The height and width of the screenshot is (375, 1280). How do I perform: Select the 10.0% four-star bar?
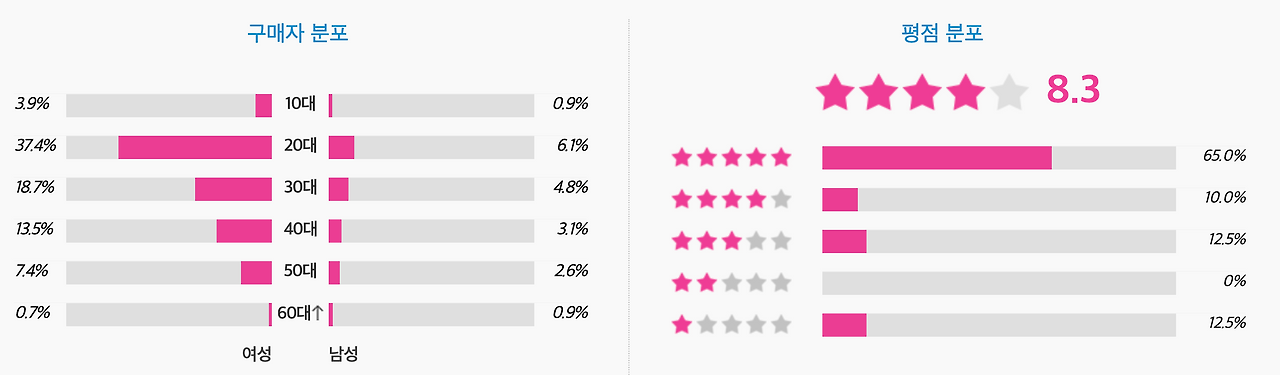pyautogui.click(x=999, y=199)
